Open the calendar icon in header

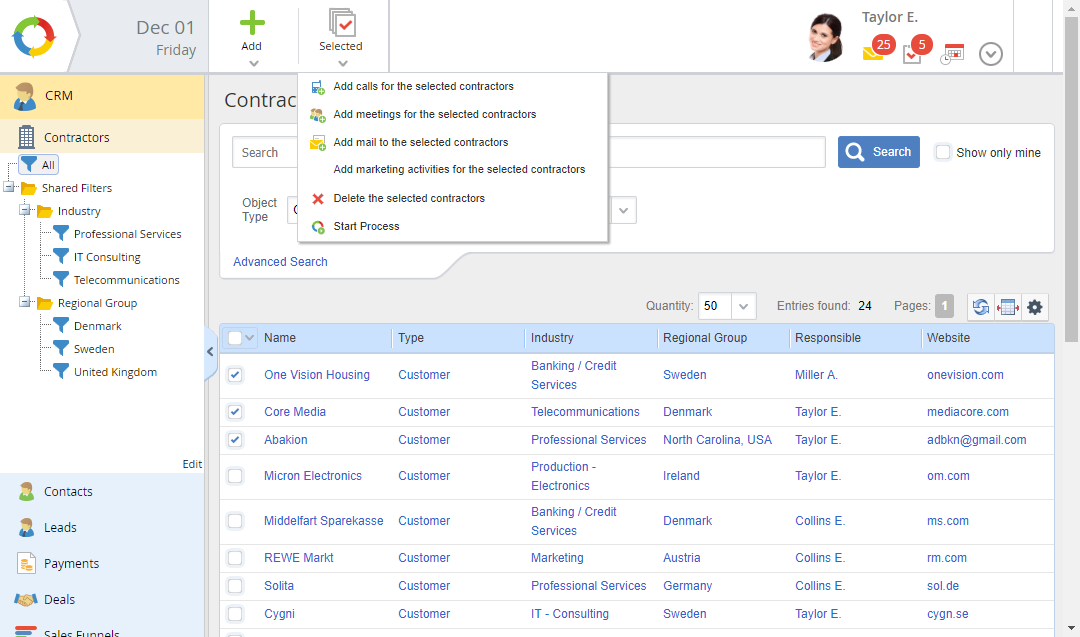coord(952,54)
